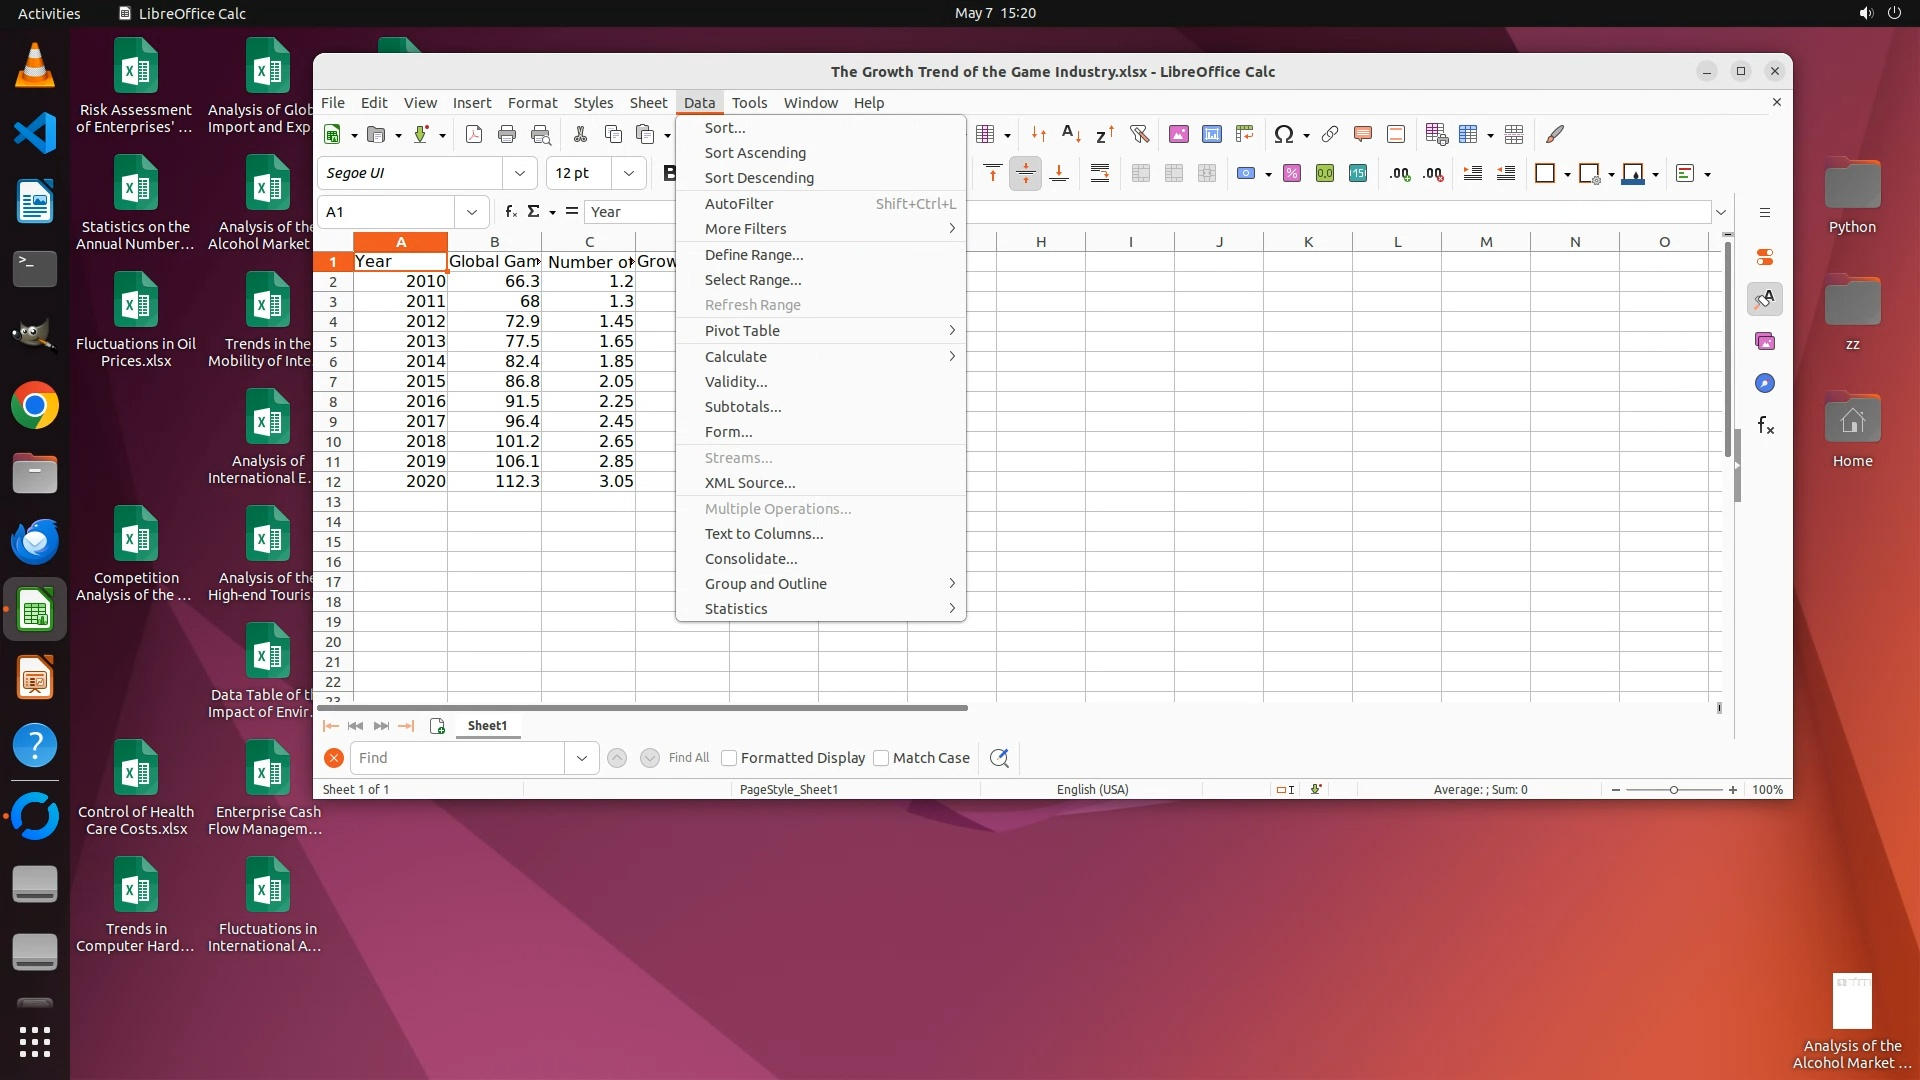Expand the font size dropdown
This screenshot has height=1080, width=1920.
click(x=628, y=173)
